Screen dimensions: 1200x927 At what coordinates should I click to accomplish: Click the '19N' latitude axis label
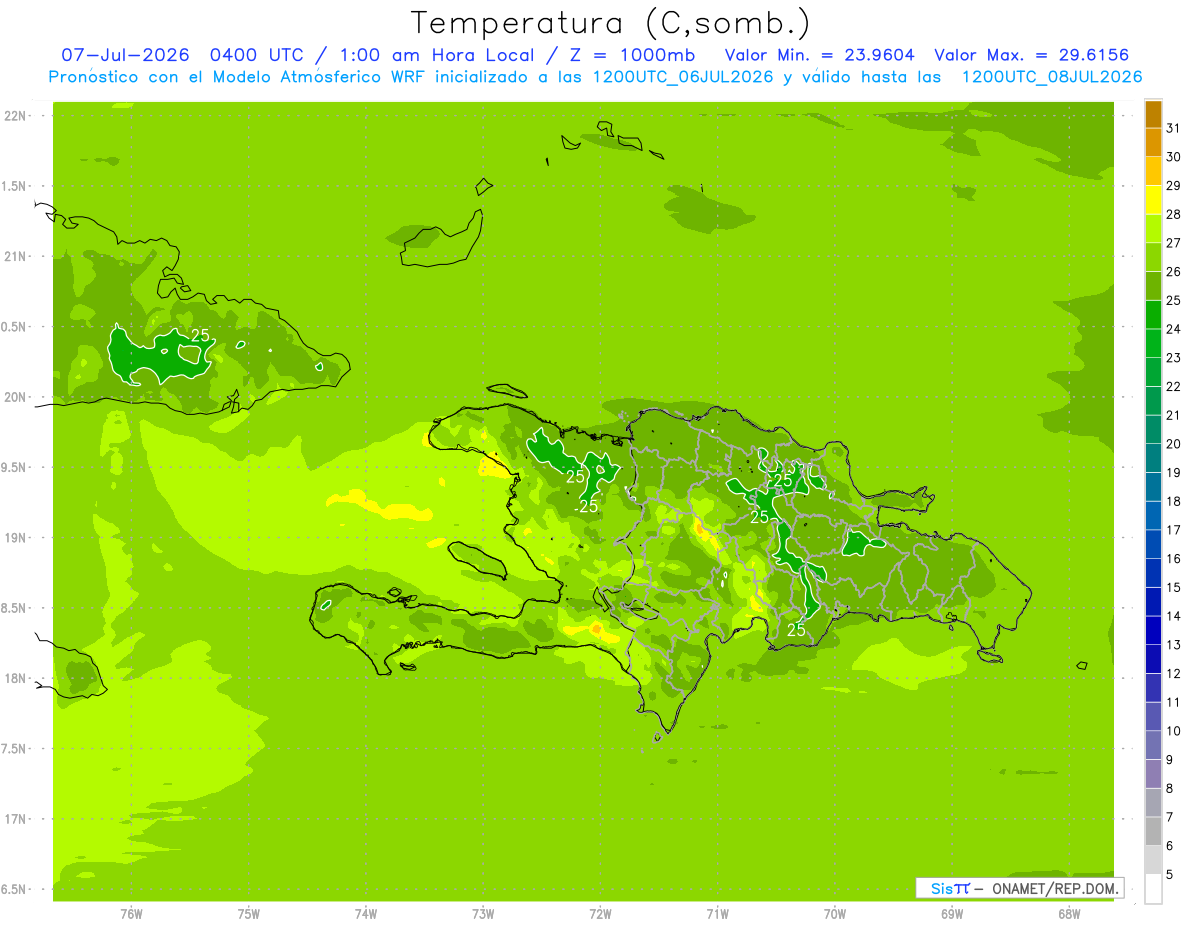pyautogui.click(x=16, y=538)
